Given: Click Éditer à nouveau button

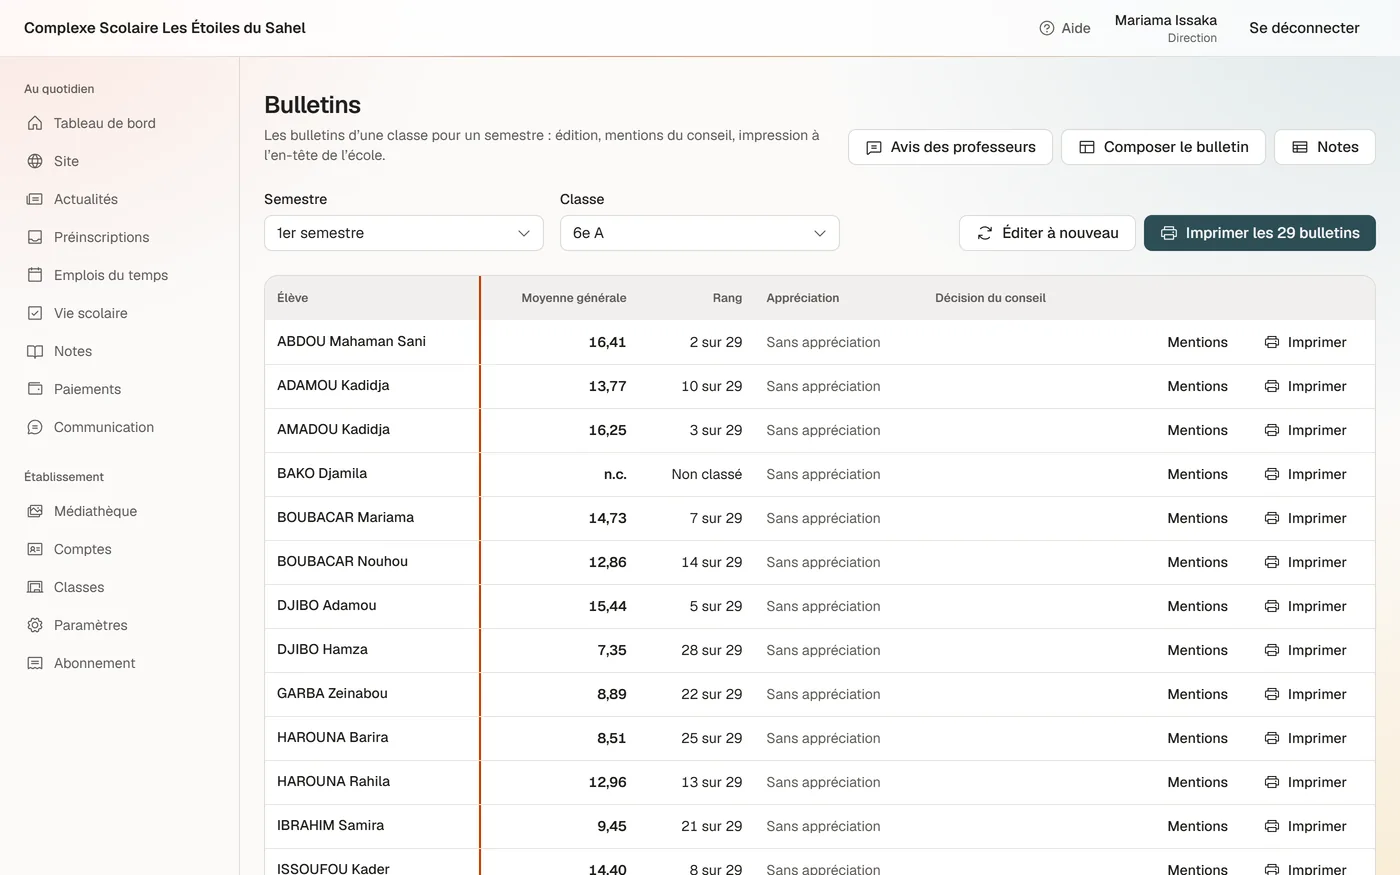Looking at the screenshot, I should pyautogui.click(x=1047, y=233).
